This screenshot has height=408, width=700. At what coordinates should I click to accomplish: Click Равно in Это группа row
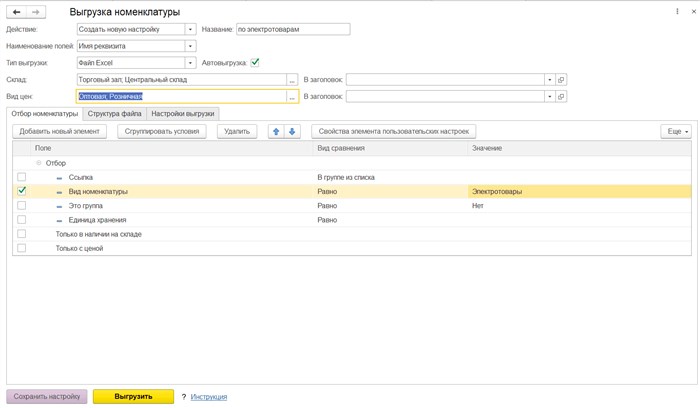391,206
